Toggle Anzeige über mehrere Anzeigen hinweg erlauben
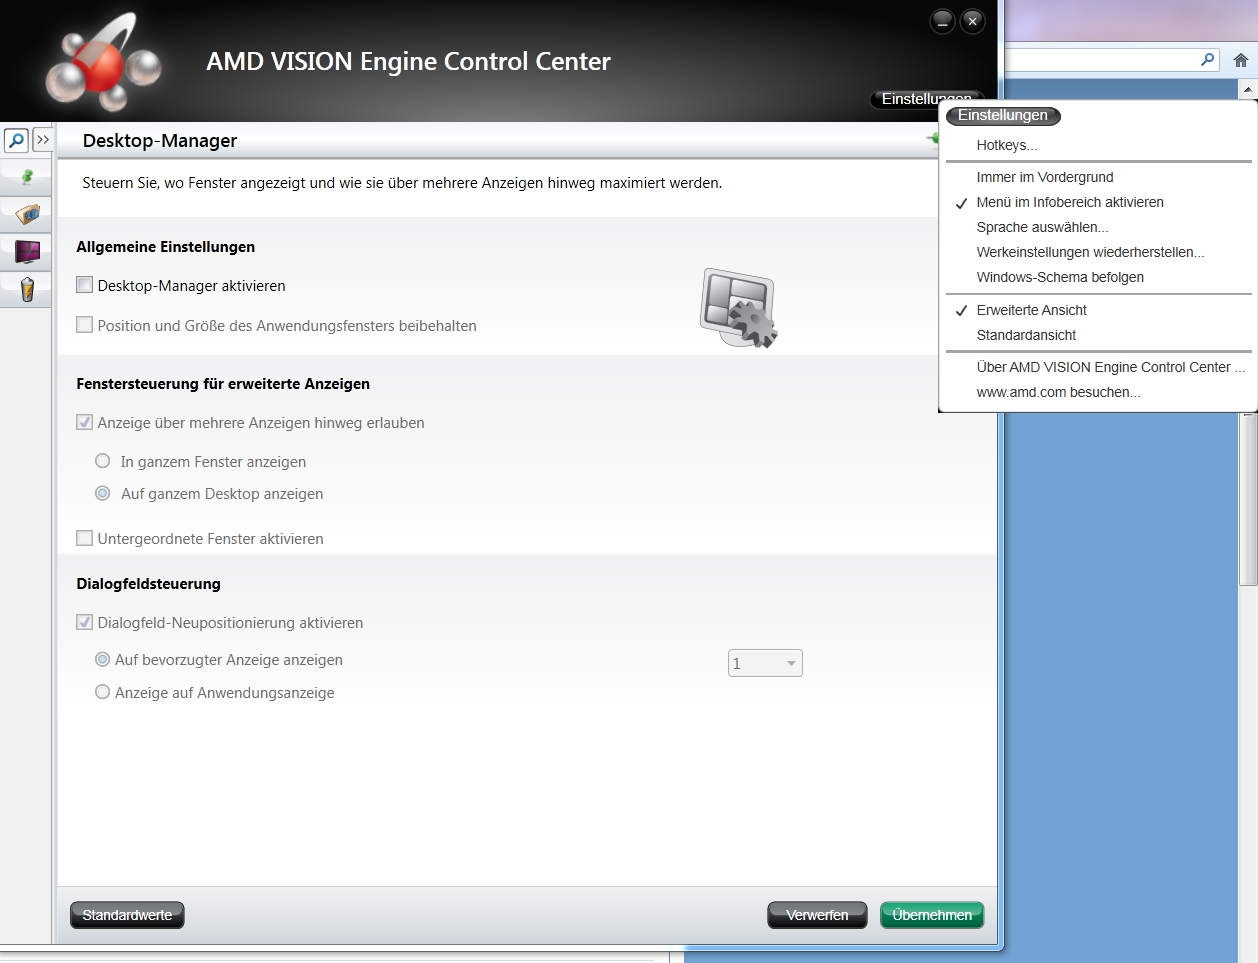 click(85, 422)
